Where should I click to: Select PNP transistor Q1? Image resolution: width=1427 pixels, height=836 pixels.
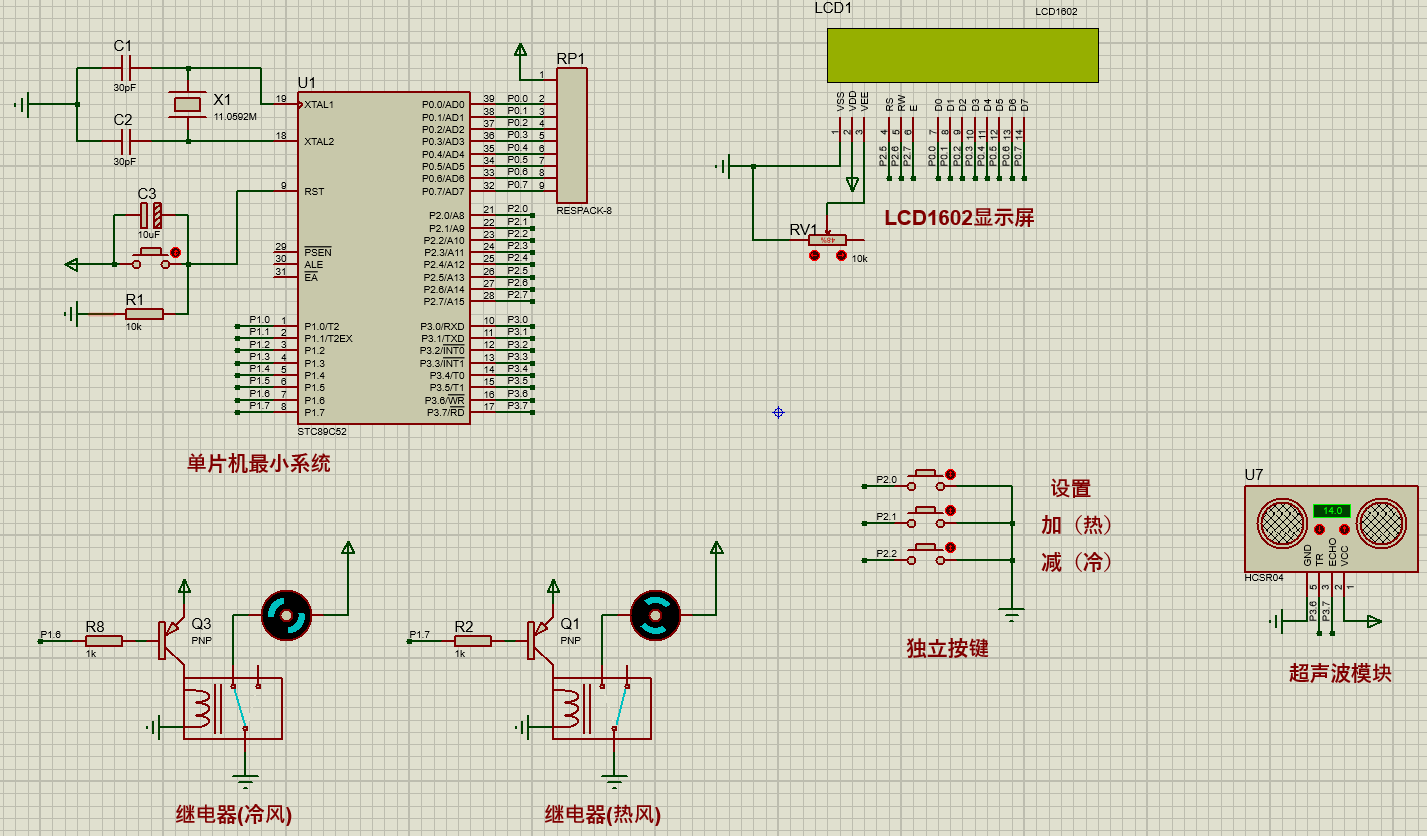point(541,639)
